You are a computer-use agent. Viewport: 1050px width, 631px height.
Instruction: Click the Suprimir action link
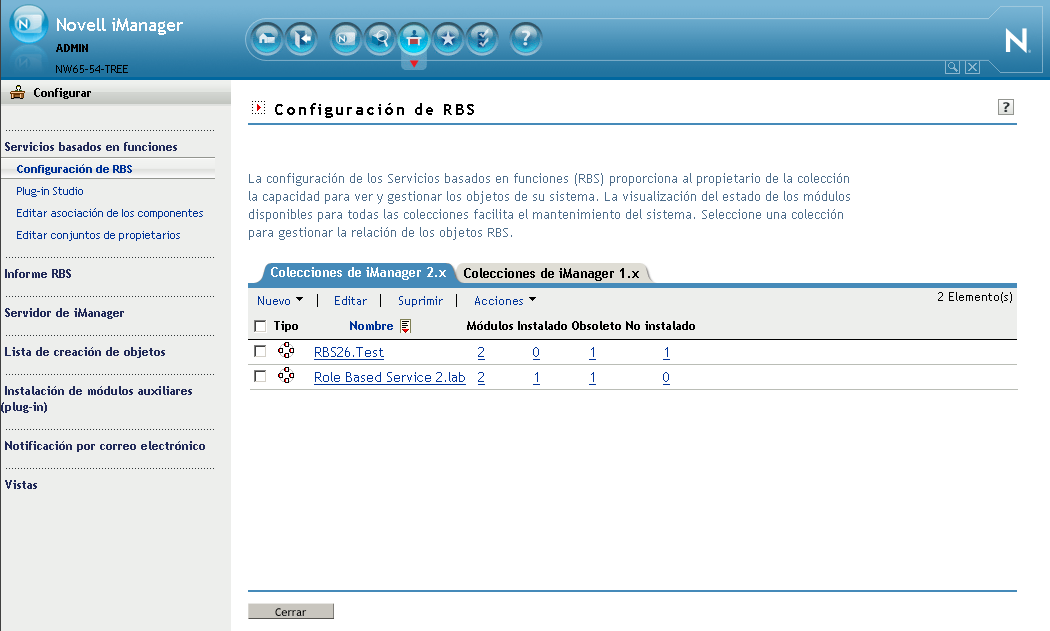[421, 301]
